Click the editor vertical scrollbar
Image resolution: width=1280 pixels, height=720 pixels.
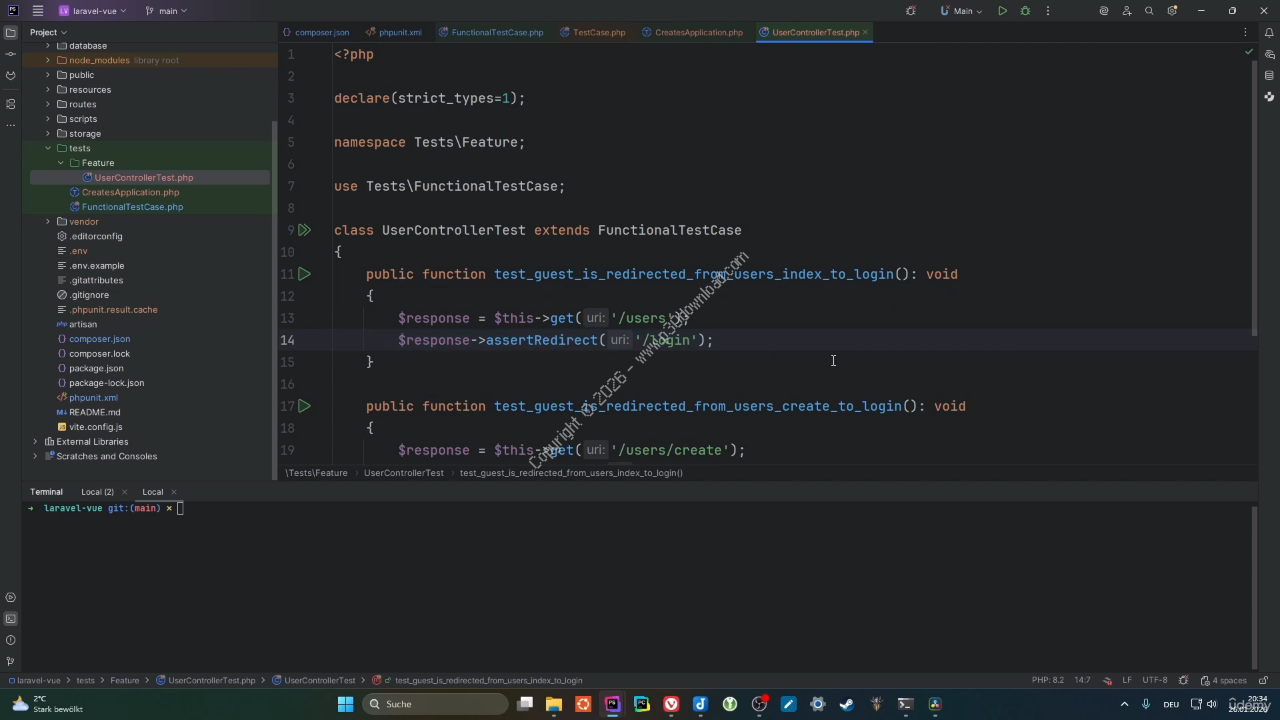coord(1254,200)
